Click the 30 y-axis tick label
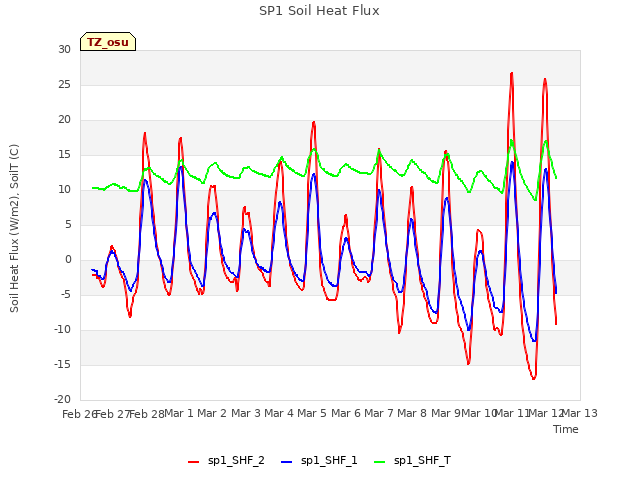 point(64,49)
